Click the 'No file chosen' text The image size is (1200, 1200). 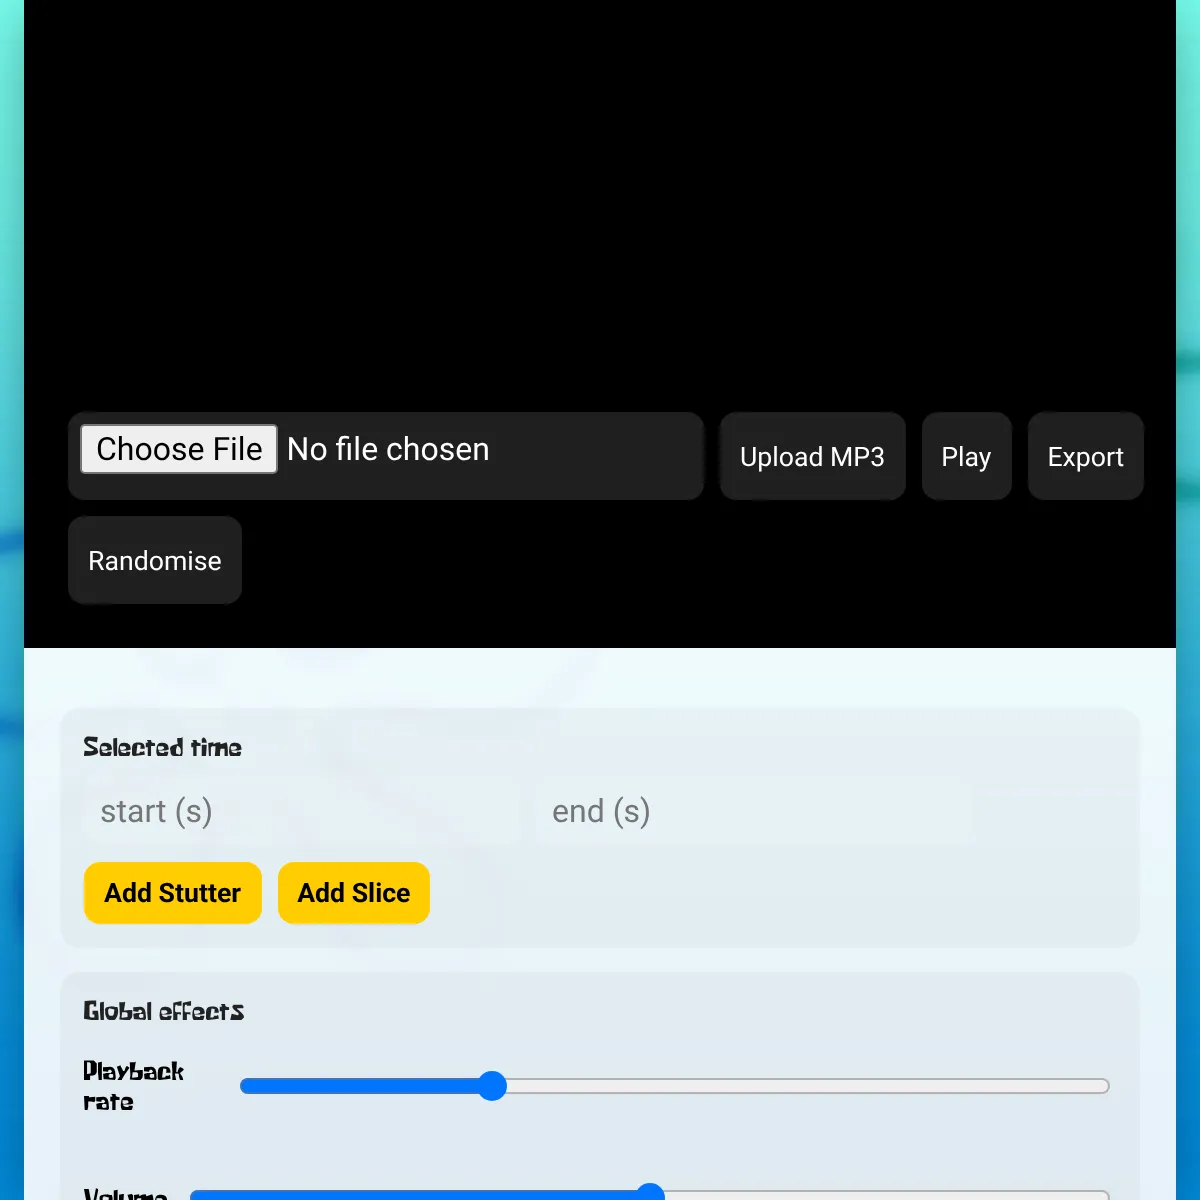388,450
